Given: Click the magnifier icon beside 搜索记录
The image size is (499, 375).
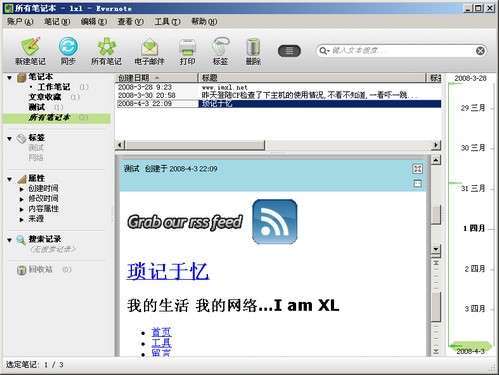Looking at the screenshot, I should click(x=21, y=240).
